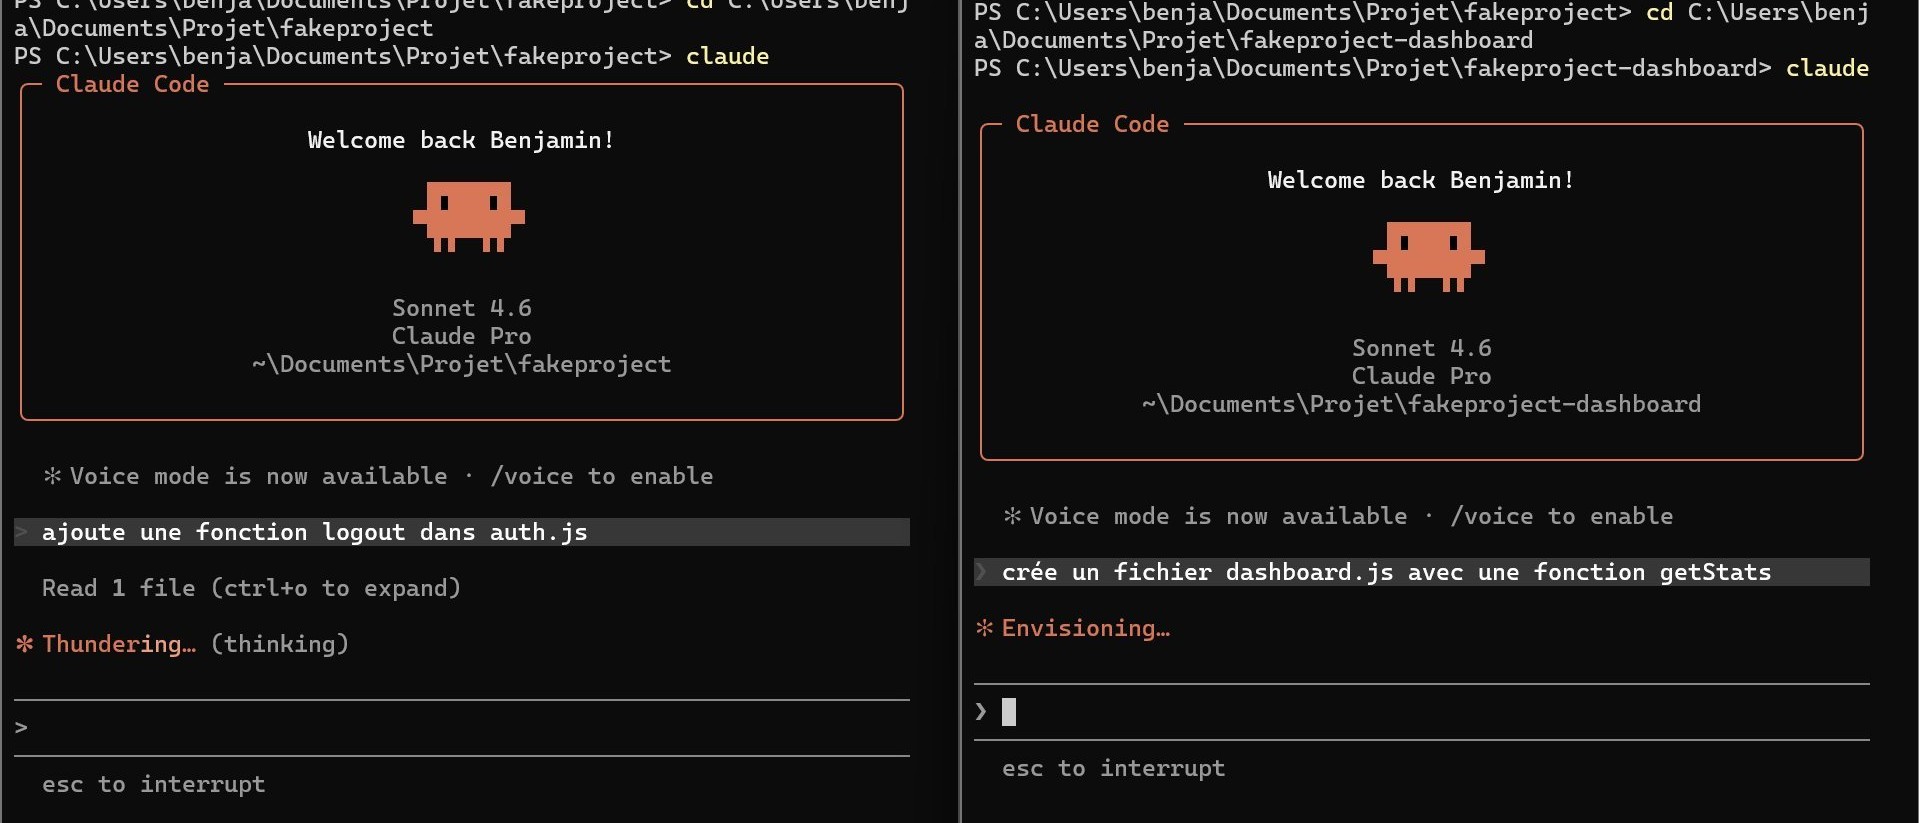Click the spinner asterisk beside 'Thundering…'
This screenshot has height=823, width=1919.
coord(24,644)
